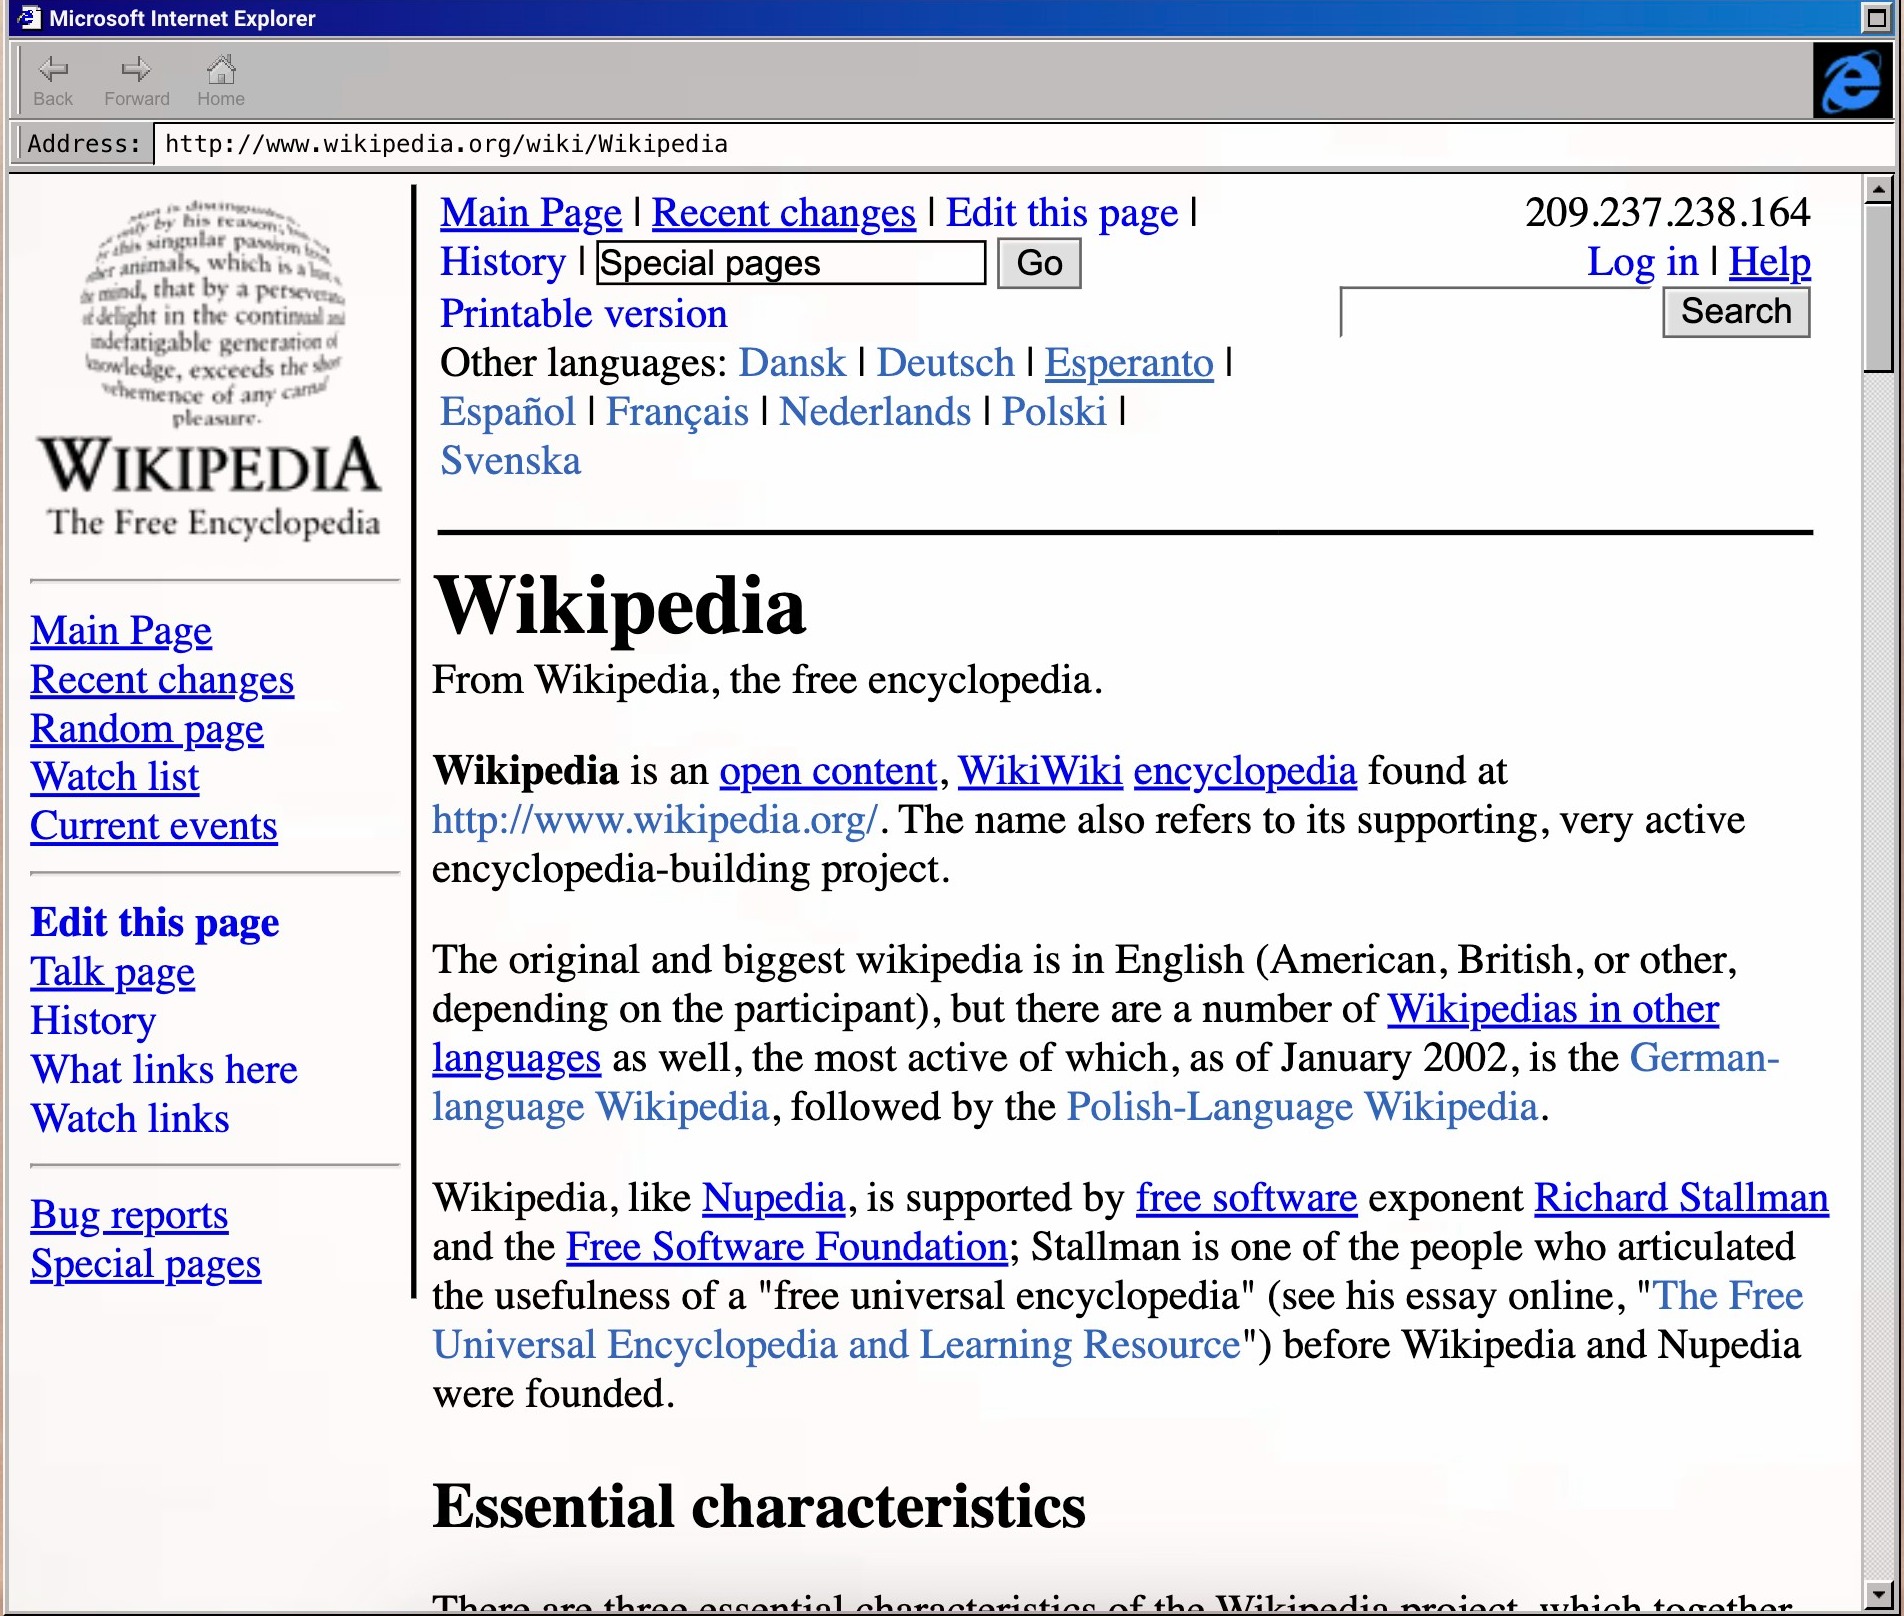Click the Internet Explorer logo icon
Image resolution: width=1904 pixels, height=1616 pixels.
tap(1851, 82)
